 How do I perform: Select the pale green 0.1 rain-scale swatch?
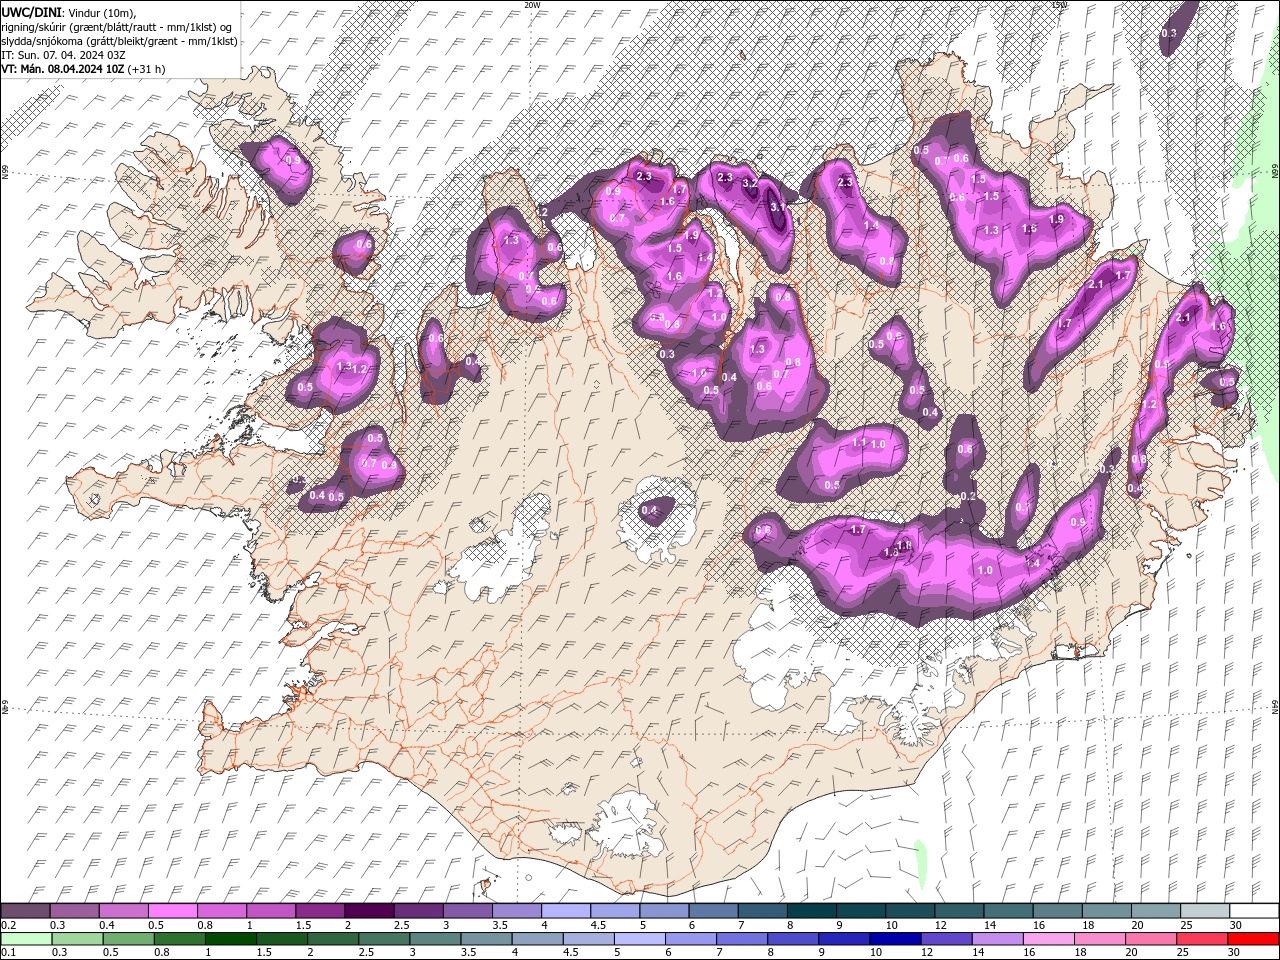pyautogui.click(x=26, y=939)
